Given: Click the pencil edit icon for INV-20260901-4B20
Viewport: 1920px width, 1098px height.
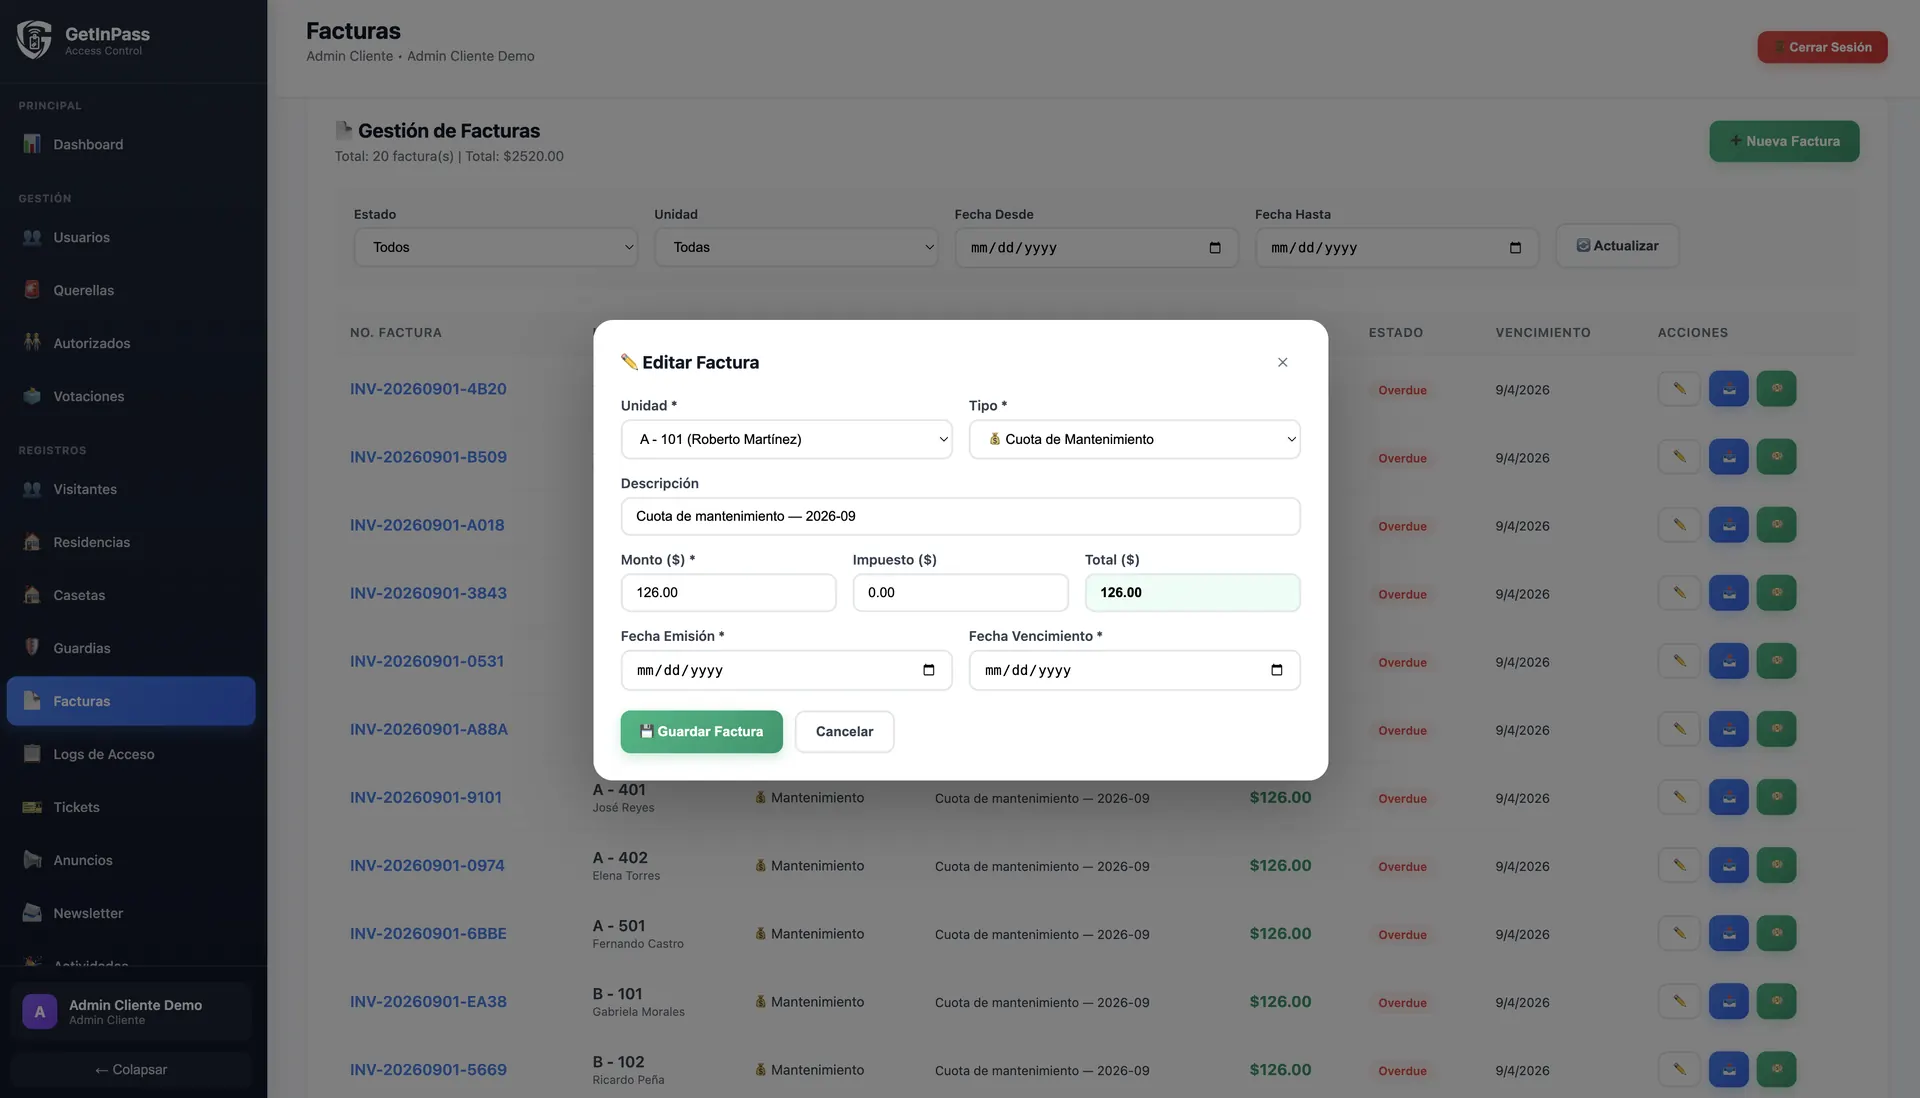Looking at the screenshot, I should [x=1679, y=388].
